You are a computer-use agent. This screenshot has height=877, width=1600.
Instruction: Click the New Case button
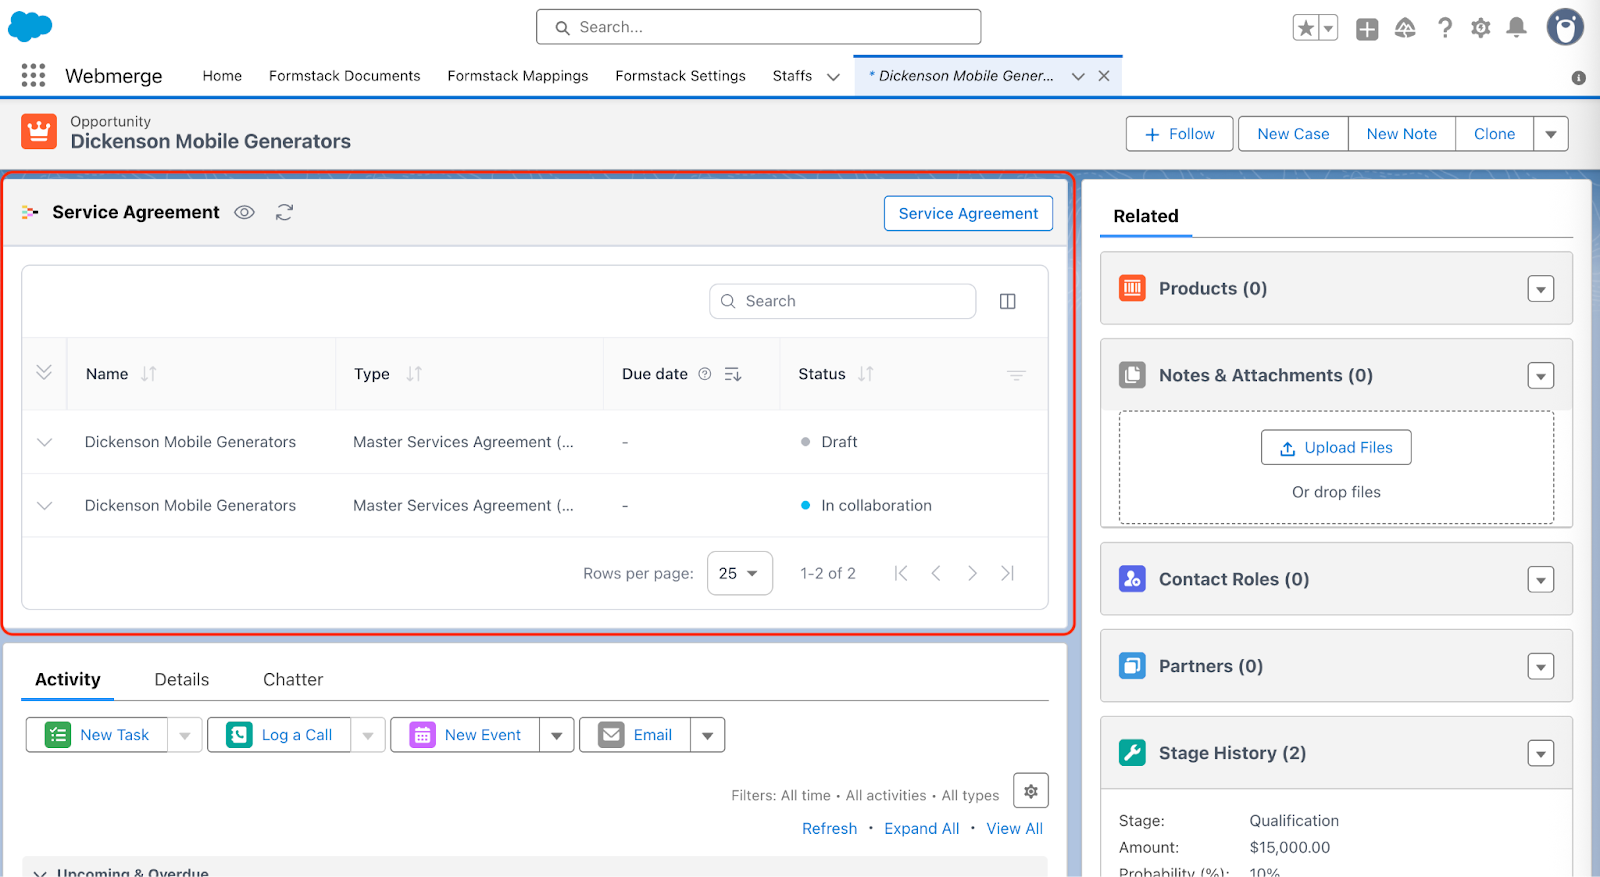click(1292, 134)
